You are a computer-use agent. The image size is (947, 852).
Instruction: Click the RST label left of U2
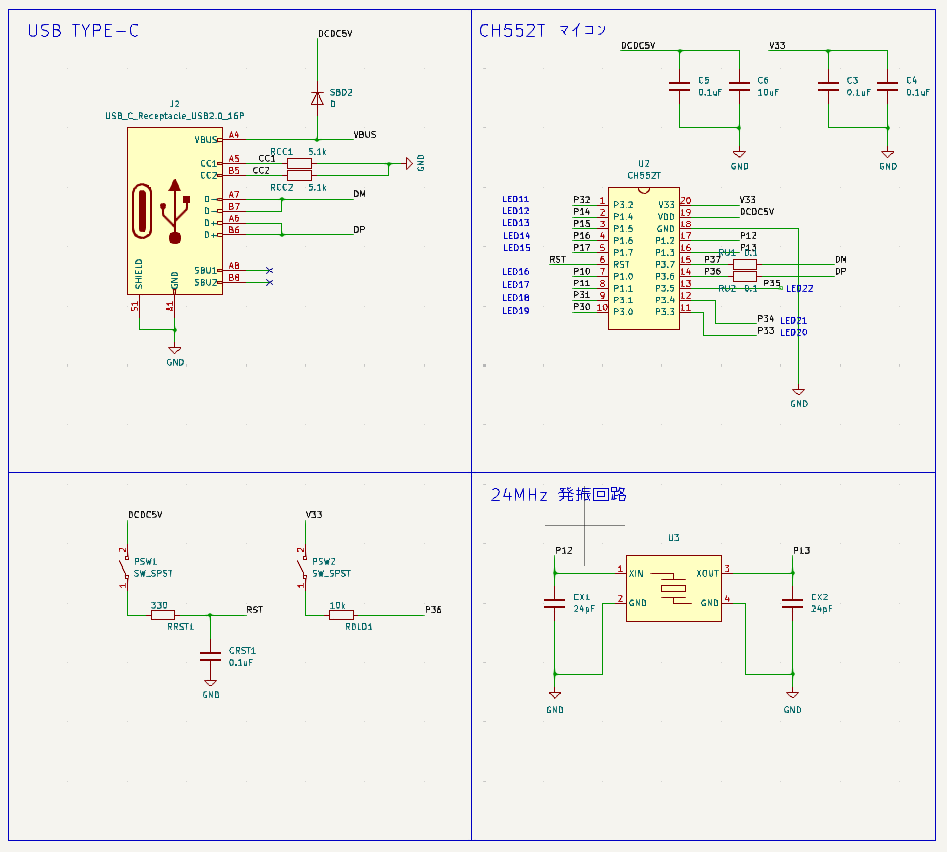557,260
